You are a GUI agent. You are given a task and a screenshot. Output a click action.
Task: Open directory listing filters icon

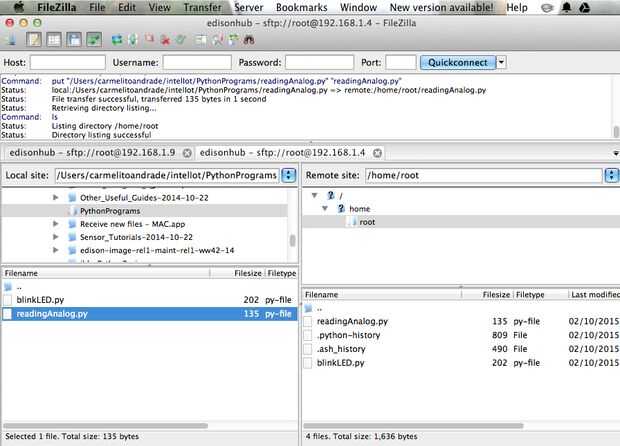coord(201,40)
